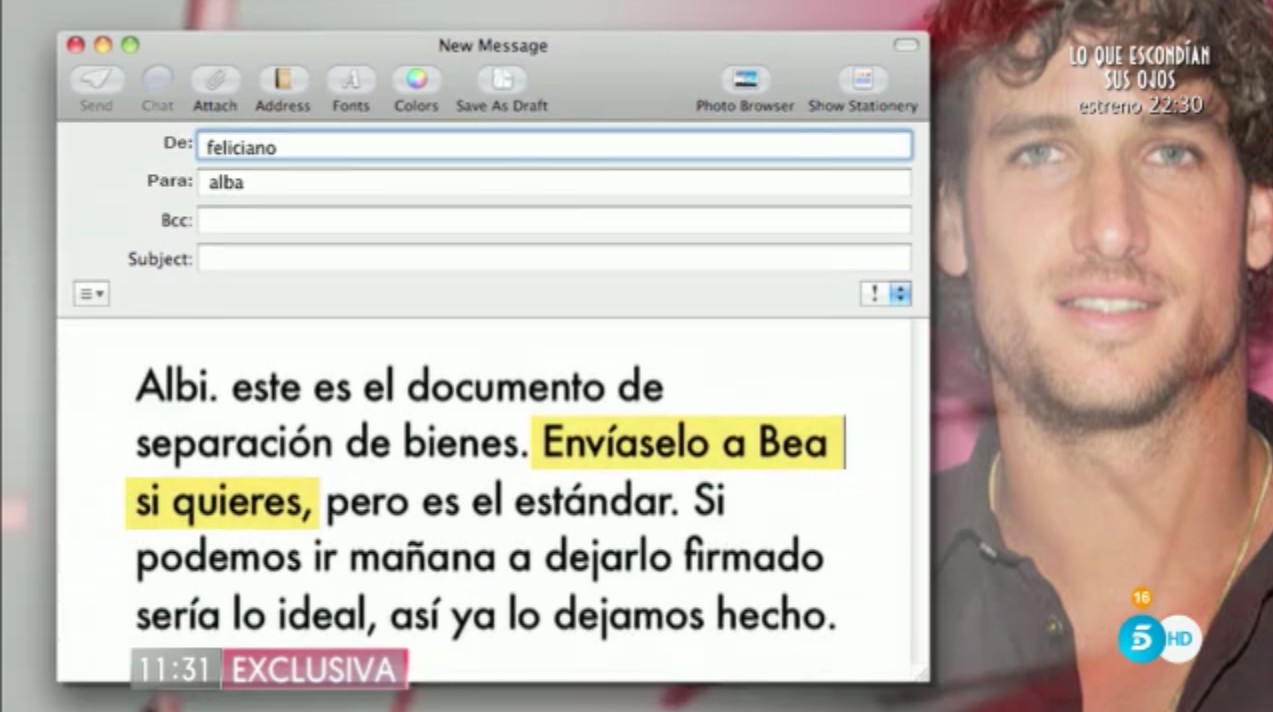Open the Address book icon

pyautogui.click(x=283, y=80)
